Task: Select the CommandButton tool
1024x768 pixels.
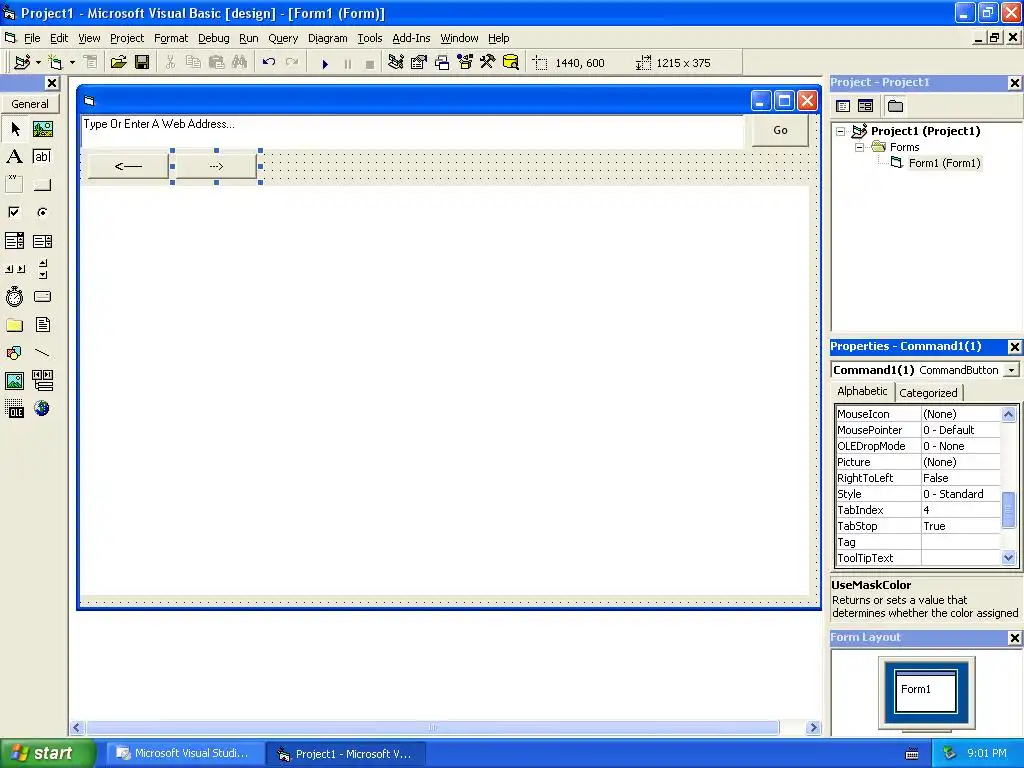Action: [x=42, y=185]
